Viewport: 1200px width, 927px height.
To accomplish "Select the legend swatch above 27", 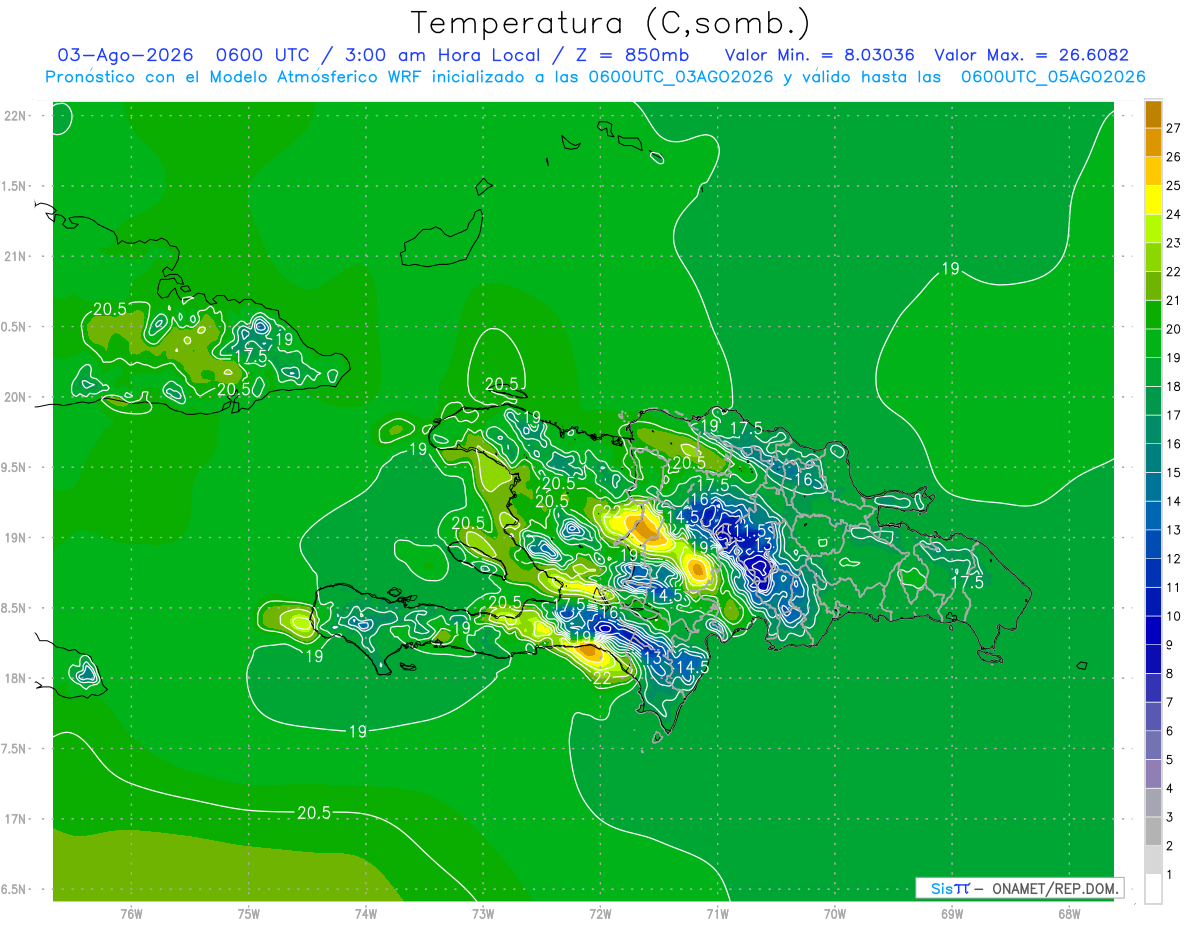I will coord(1153,114).
